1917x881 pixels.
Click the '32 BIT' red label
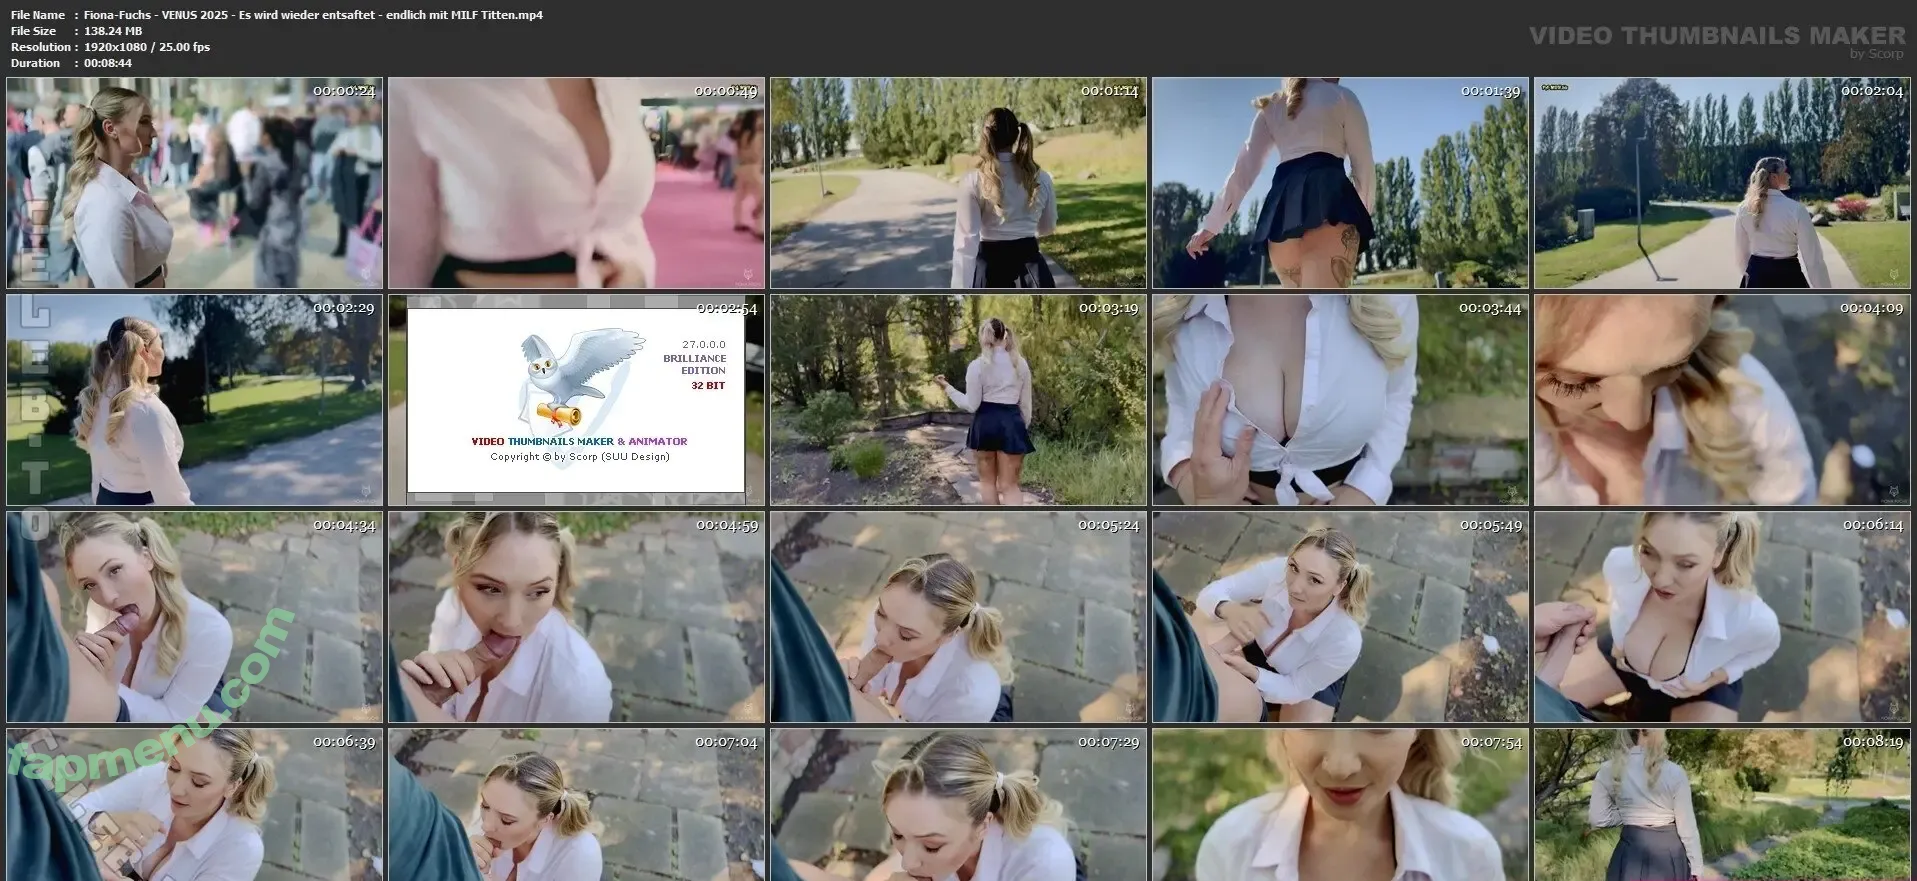(708, 386)
